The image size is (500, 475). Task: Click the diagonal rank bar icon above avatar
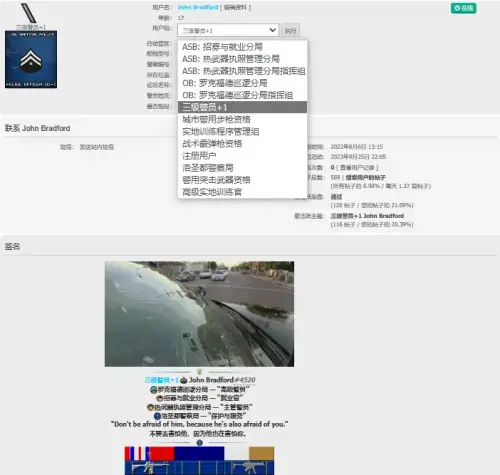29,13
